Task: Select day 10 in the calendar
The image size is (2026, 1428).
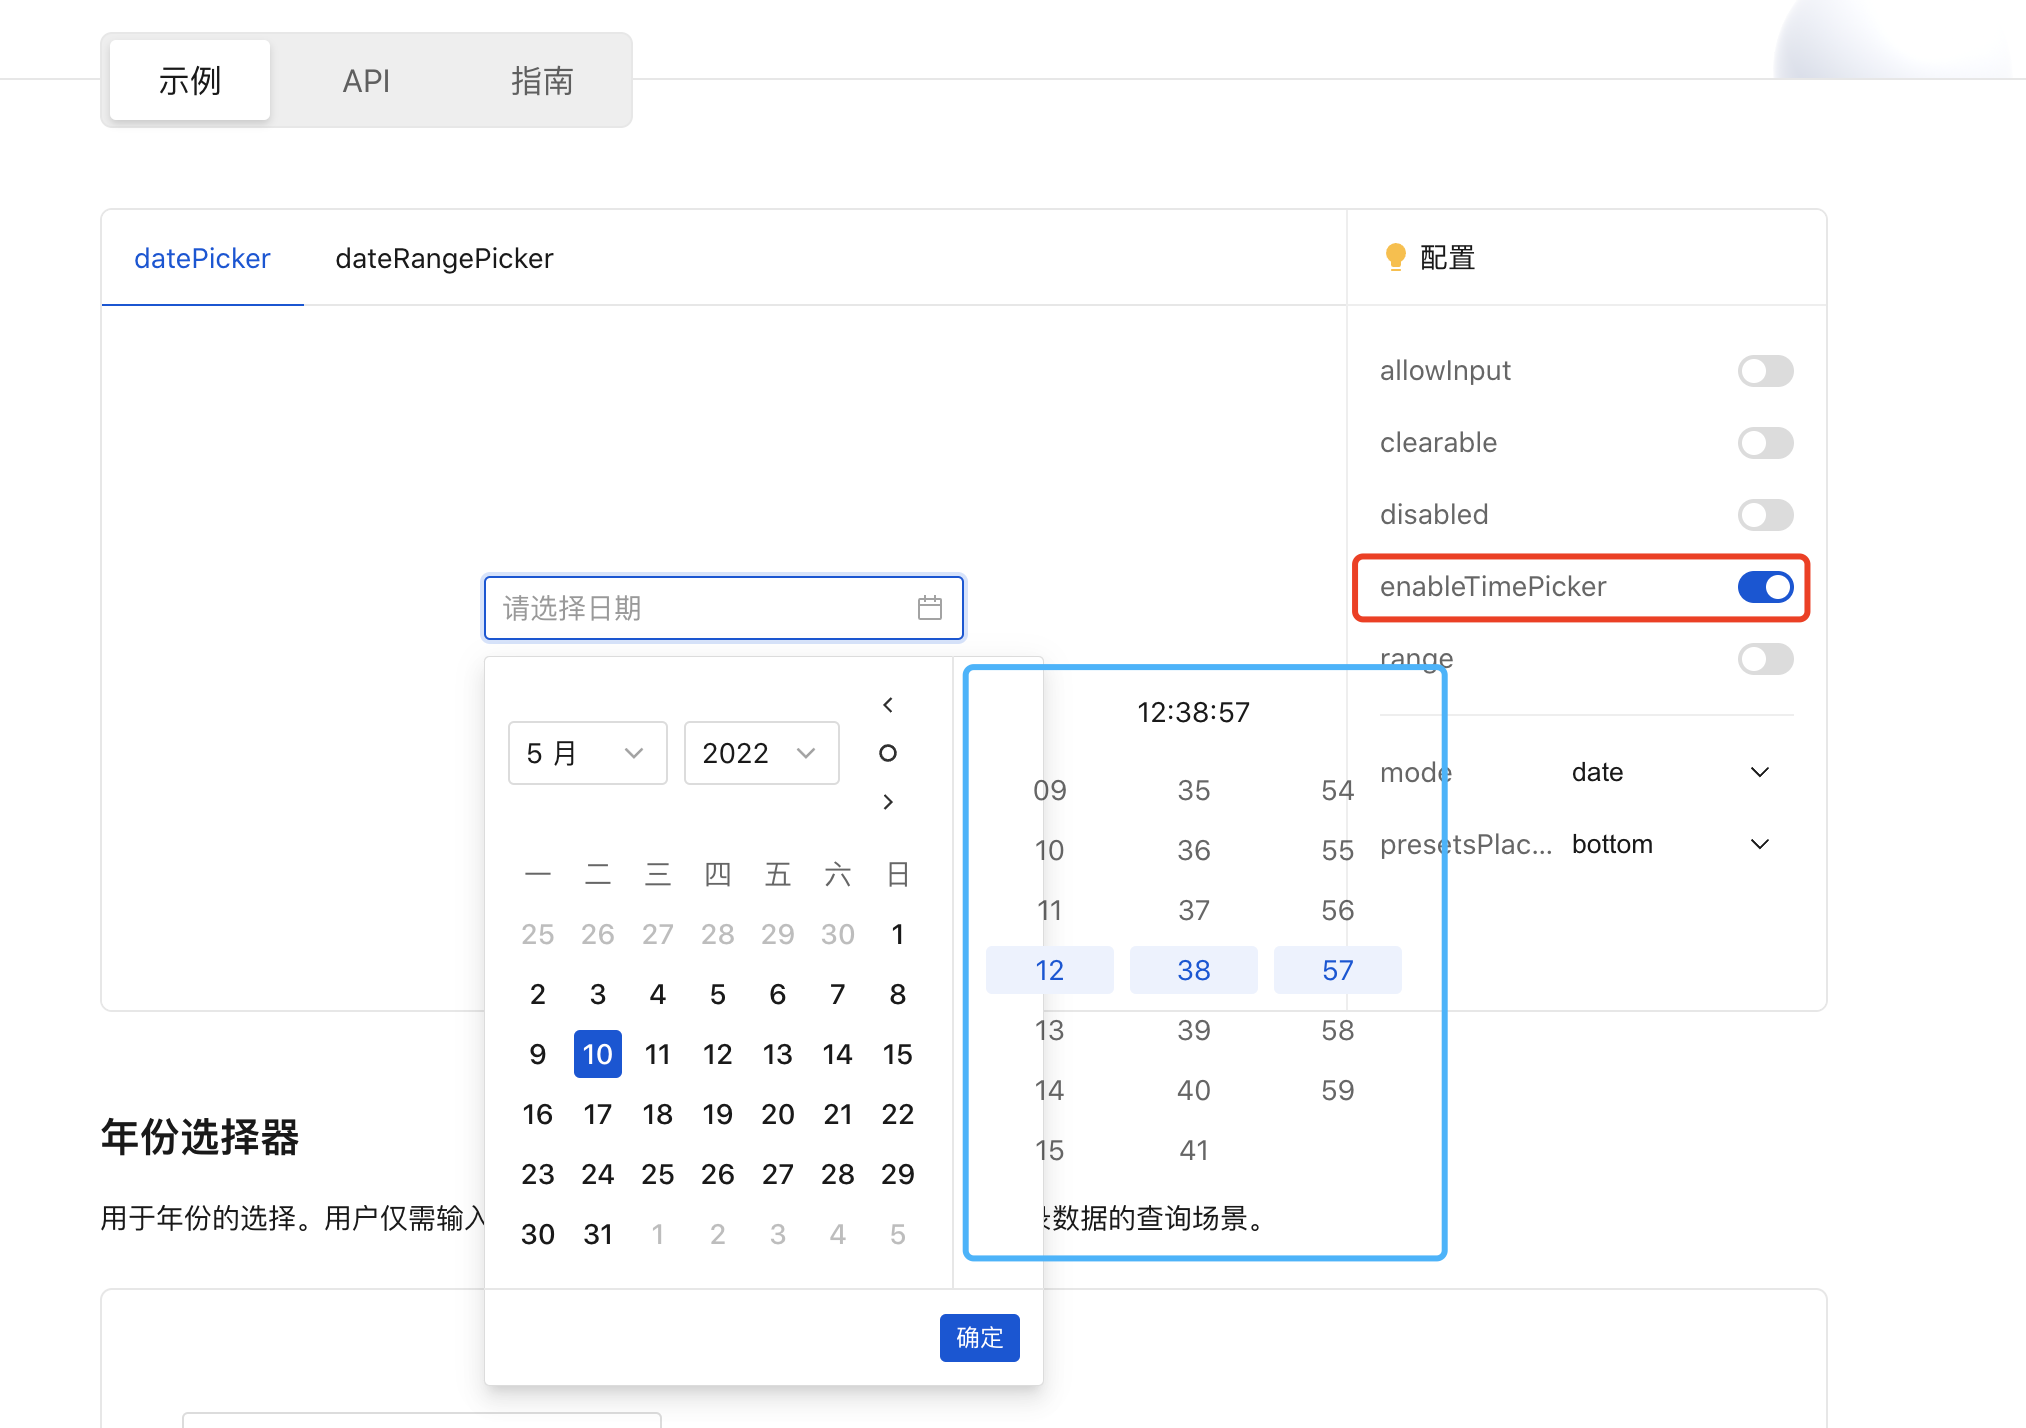Action: tap(597, 1053)
